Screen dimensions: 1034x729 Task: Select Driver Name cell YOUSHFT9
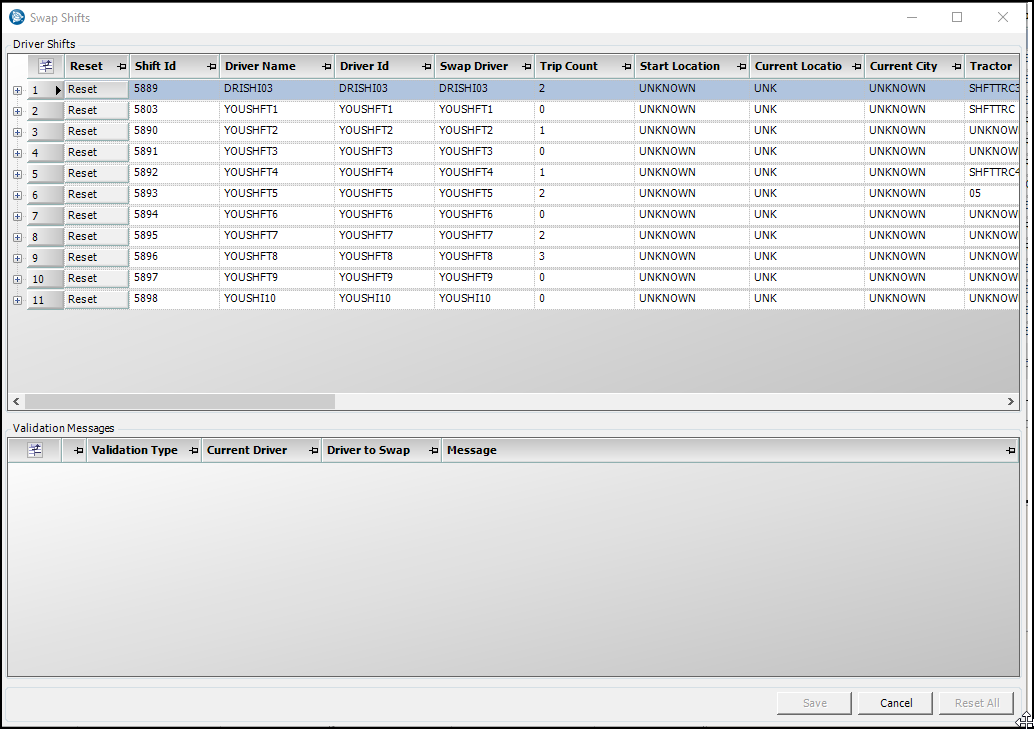coord(277,278)
